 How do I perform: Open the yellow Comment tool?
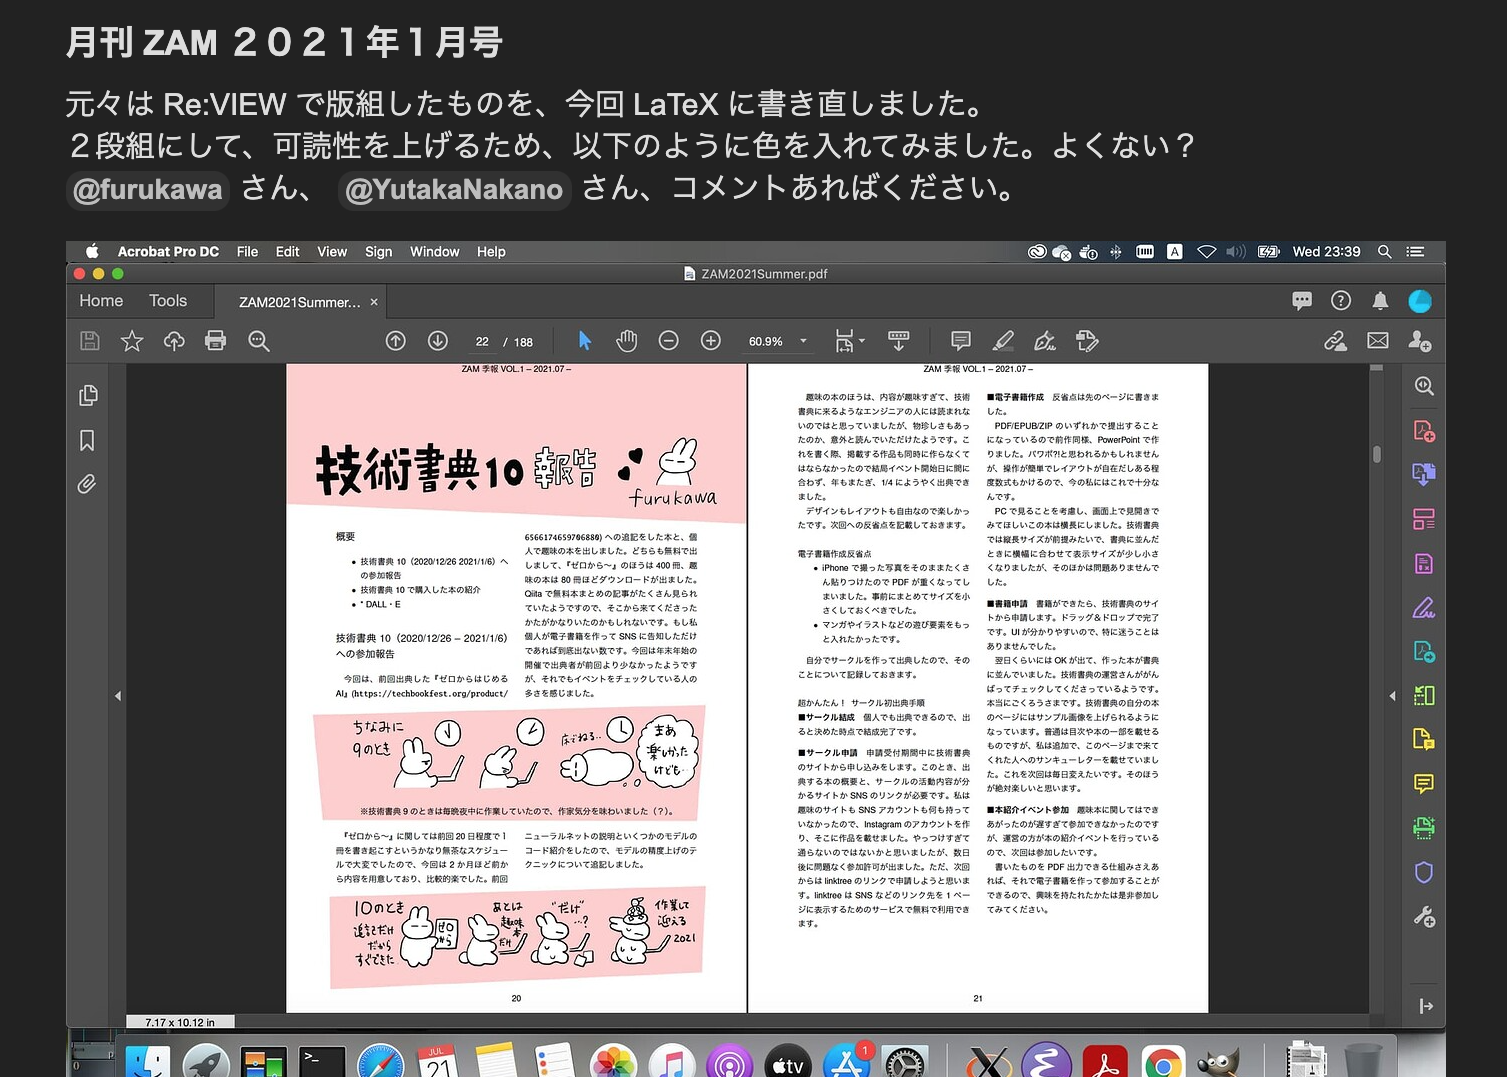[1424, 783]
